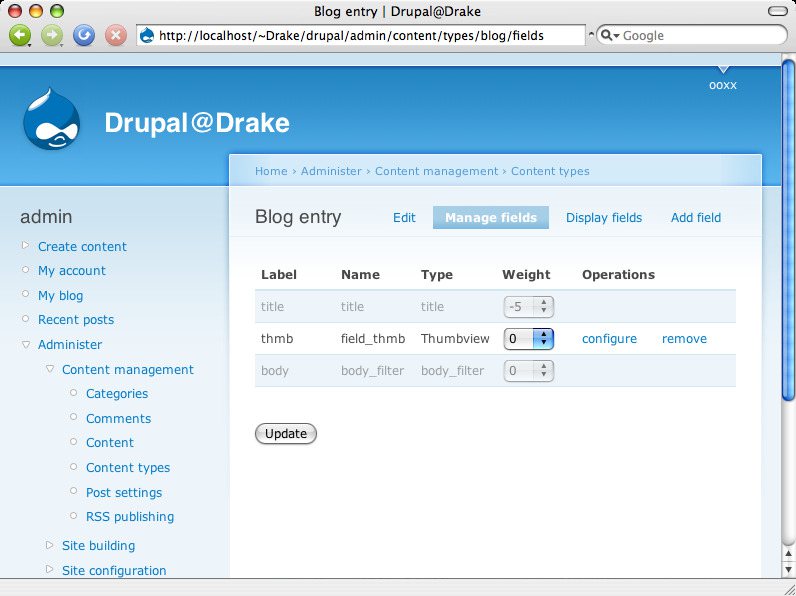This screenshot has height=596, width=796.
Task: Open the Content management sidebar link
Action: (x=128, y=370)
